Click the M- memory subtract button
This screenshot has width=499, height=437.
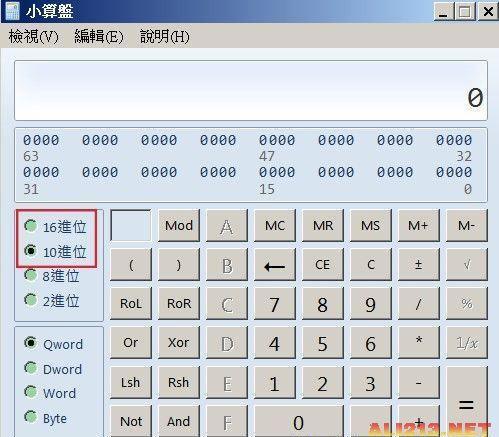click(x=467, y=226)
